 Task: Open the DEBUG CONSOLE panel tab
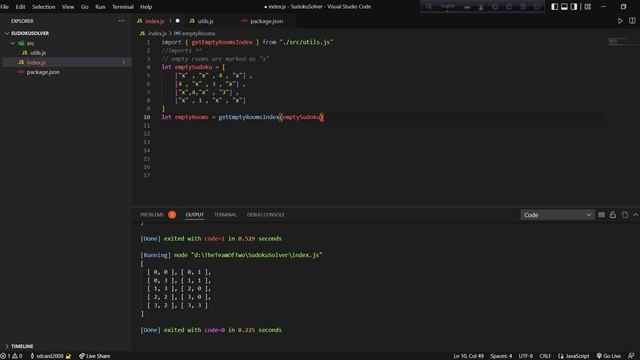pos(265,215)
